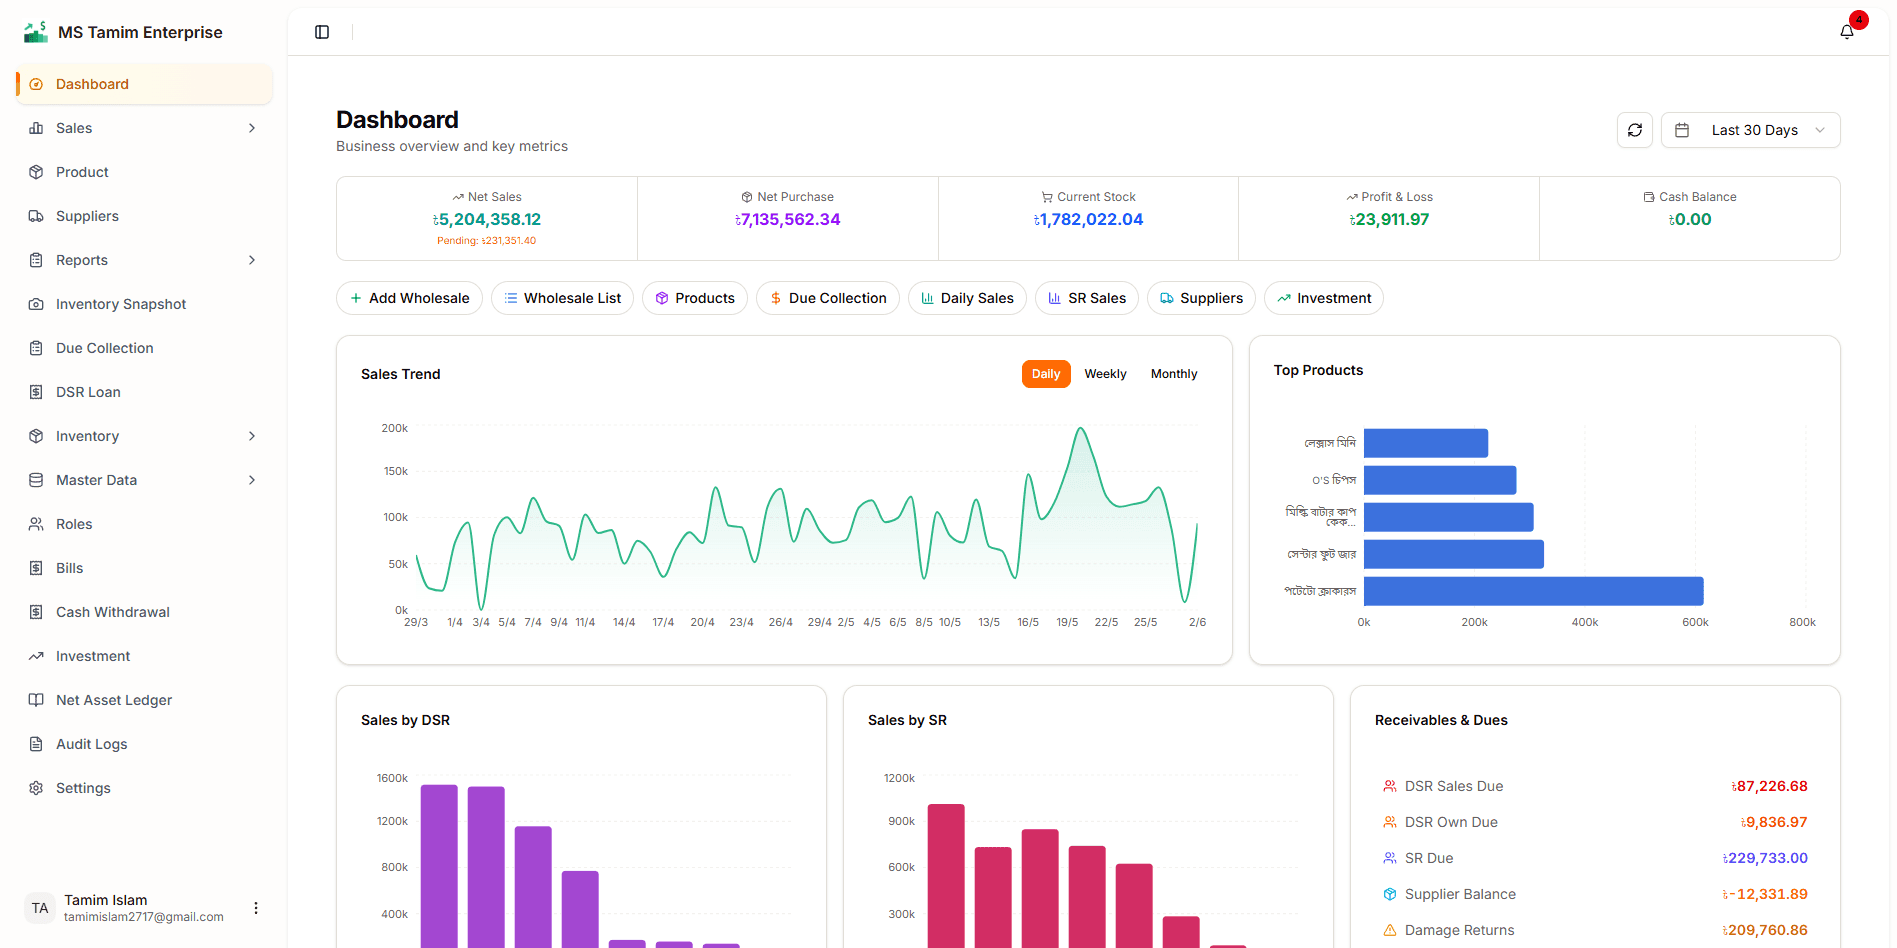The width and height of the screenshot is (1897, 948).
Task: Open the Dashboard sidebar item
Action: pos(144,84)
